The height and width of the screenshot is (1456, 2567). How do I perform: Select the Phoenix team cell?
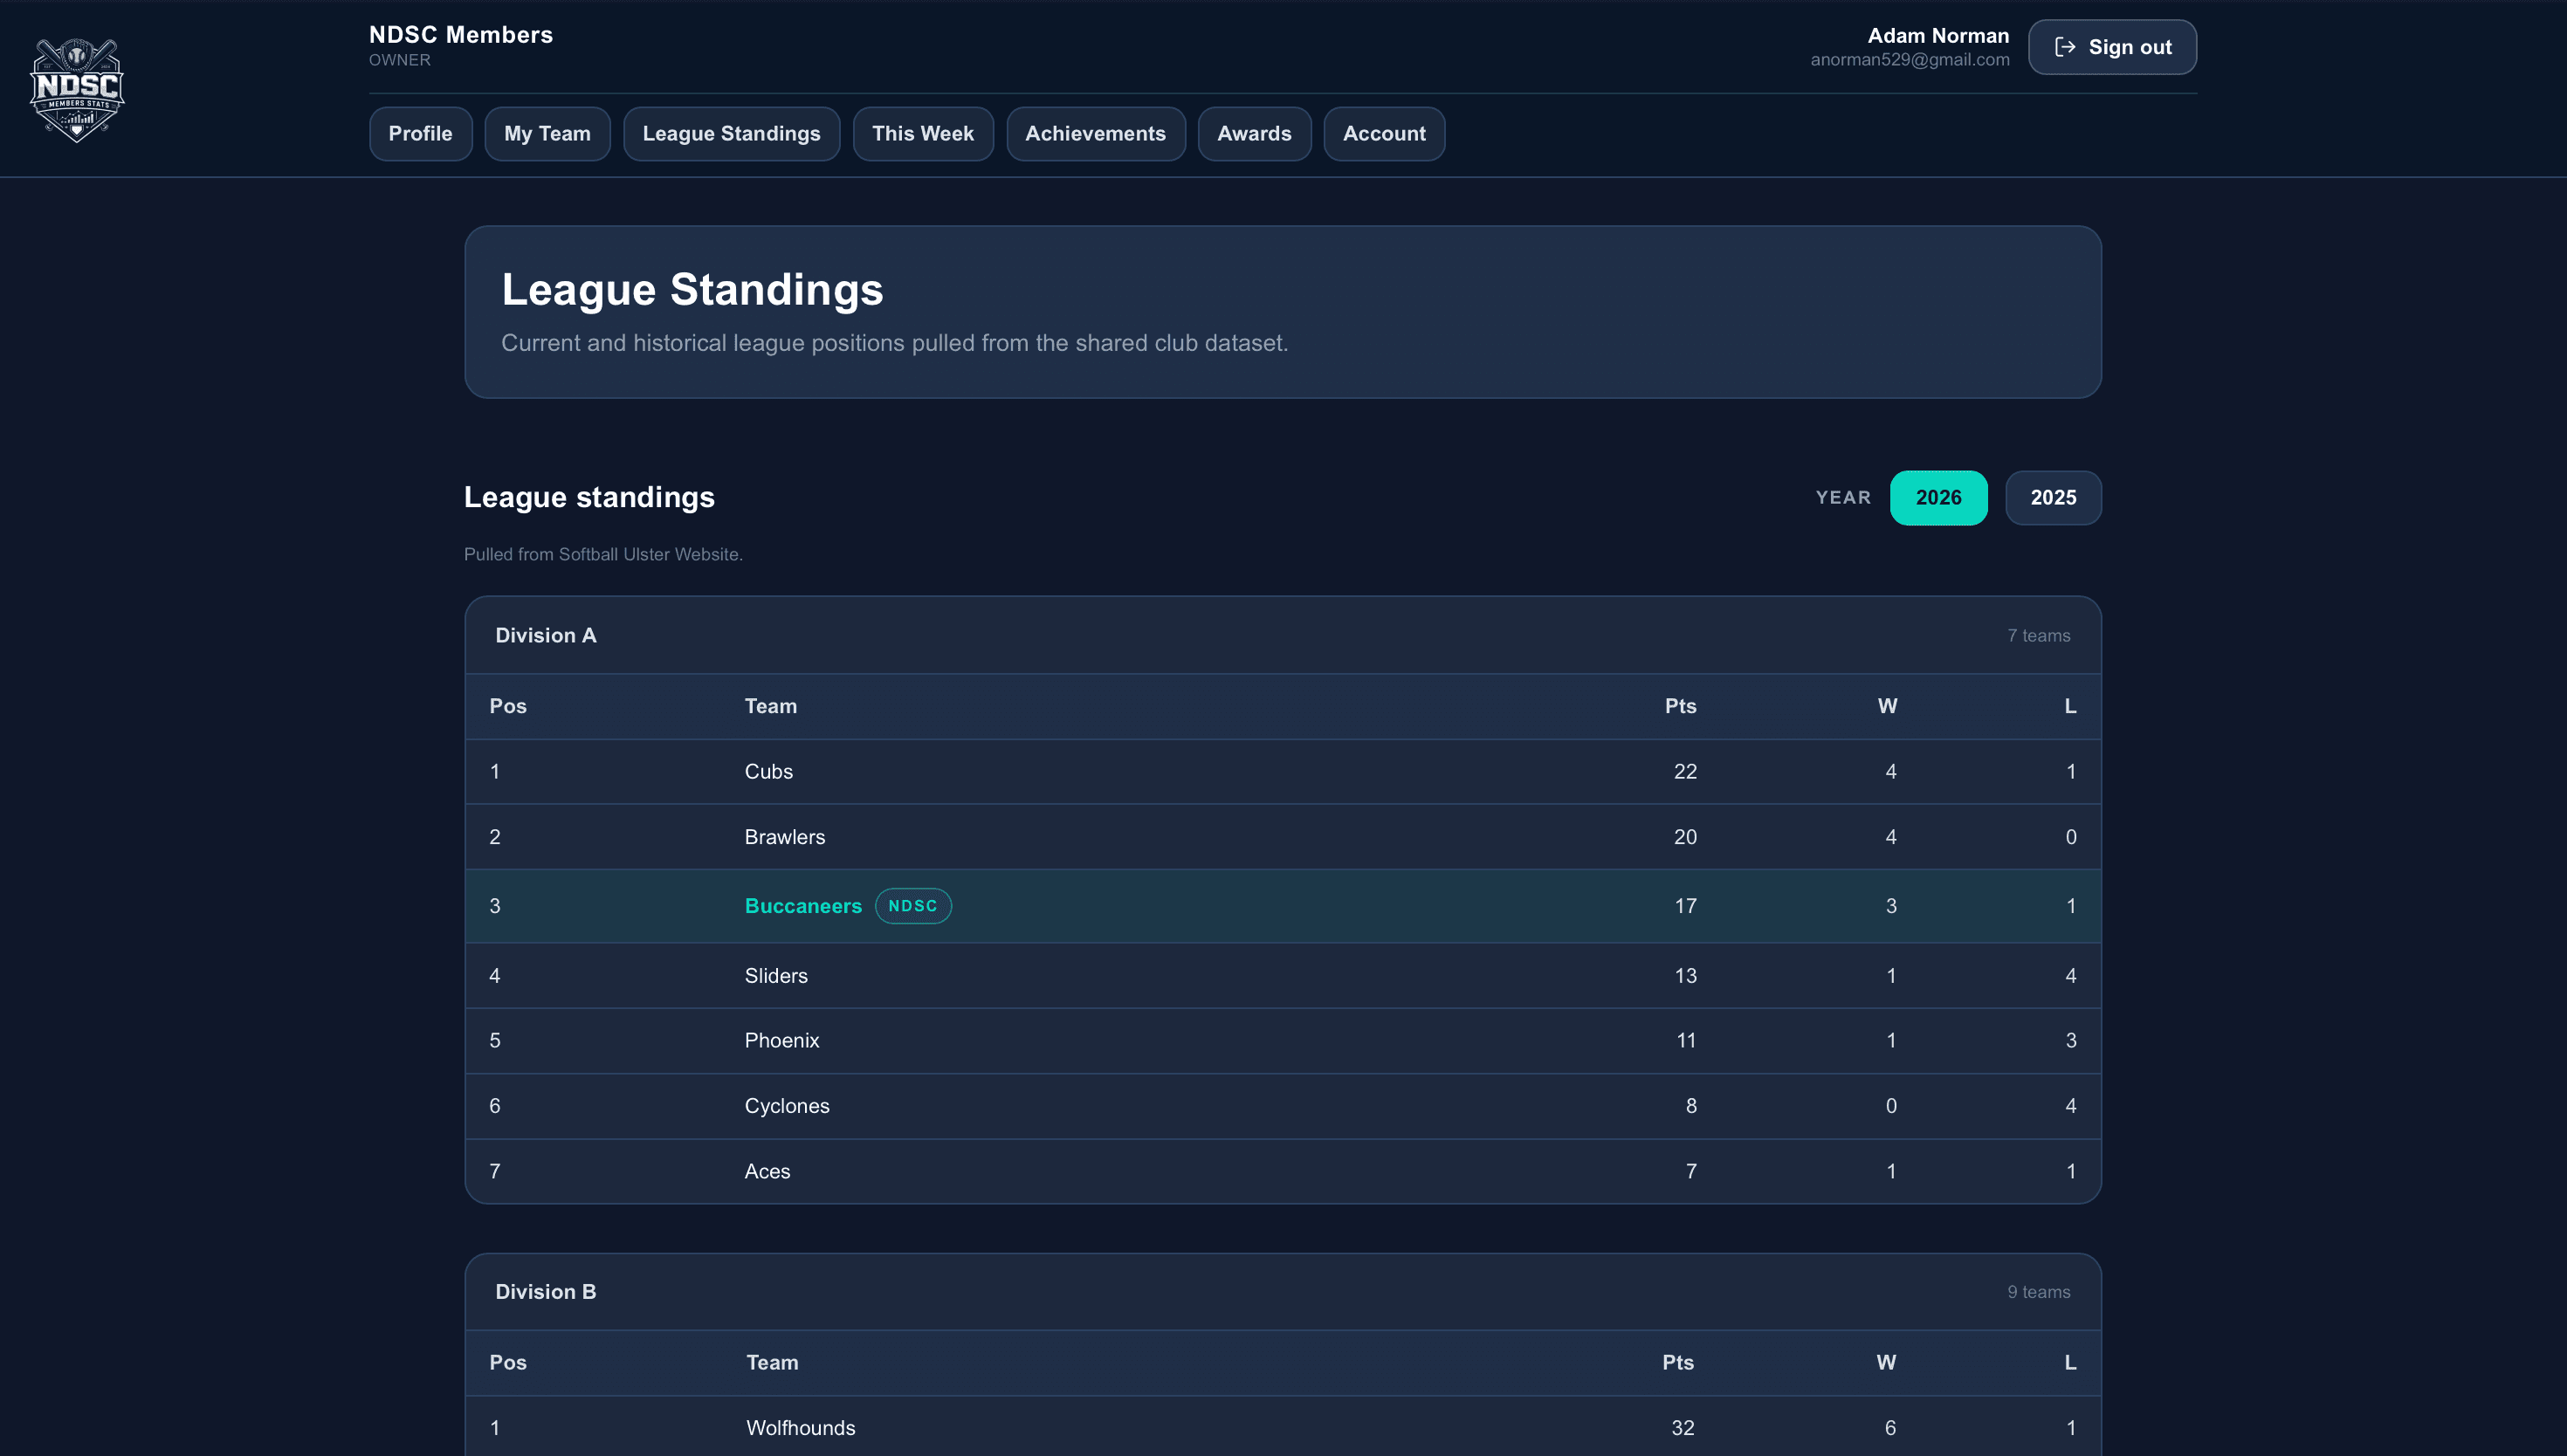click(781, 1040)
